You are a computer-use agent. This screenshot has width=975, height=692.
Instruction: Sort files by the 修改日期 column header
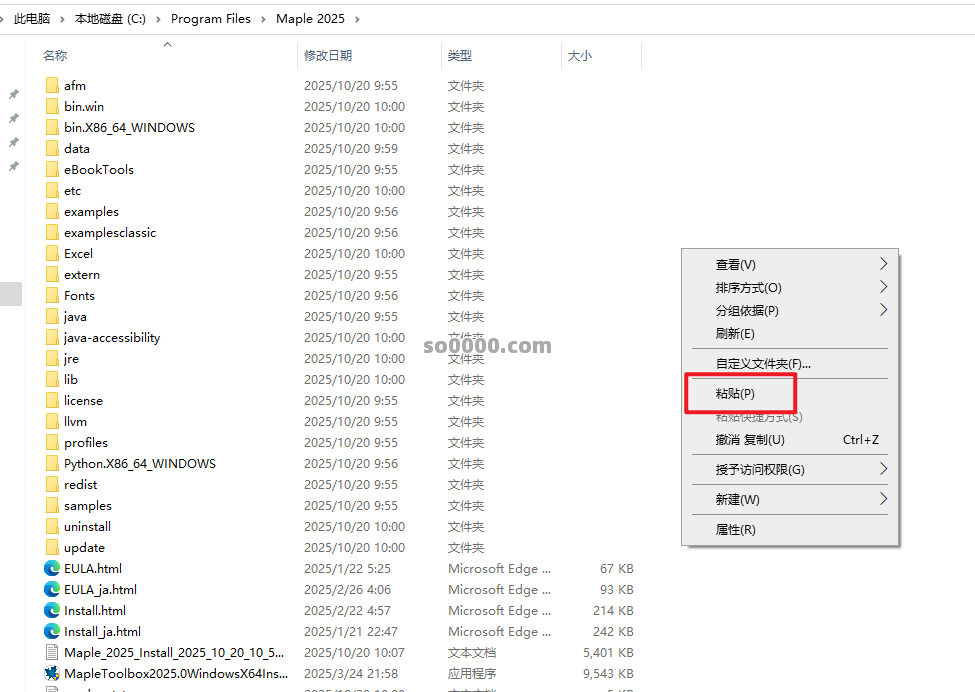328,56
